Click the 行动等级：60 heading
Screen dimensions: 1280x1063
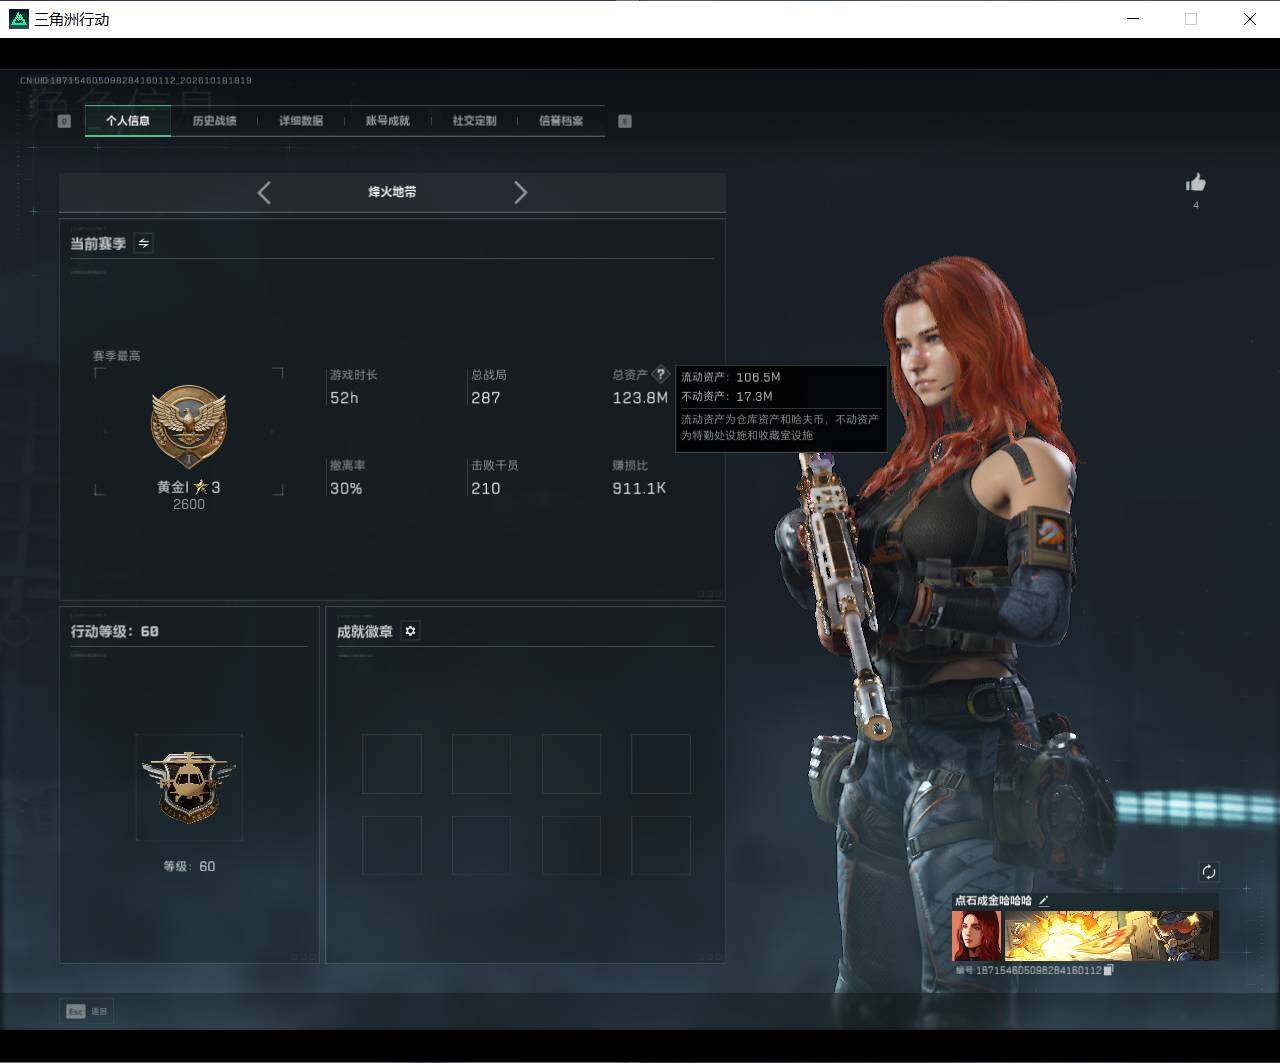(x=115, y=631)
